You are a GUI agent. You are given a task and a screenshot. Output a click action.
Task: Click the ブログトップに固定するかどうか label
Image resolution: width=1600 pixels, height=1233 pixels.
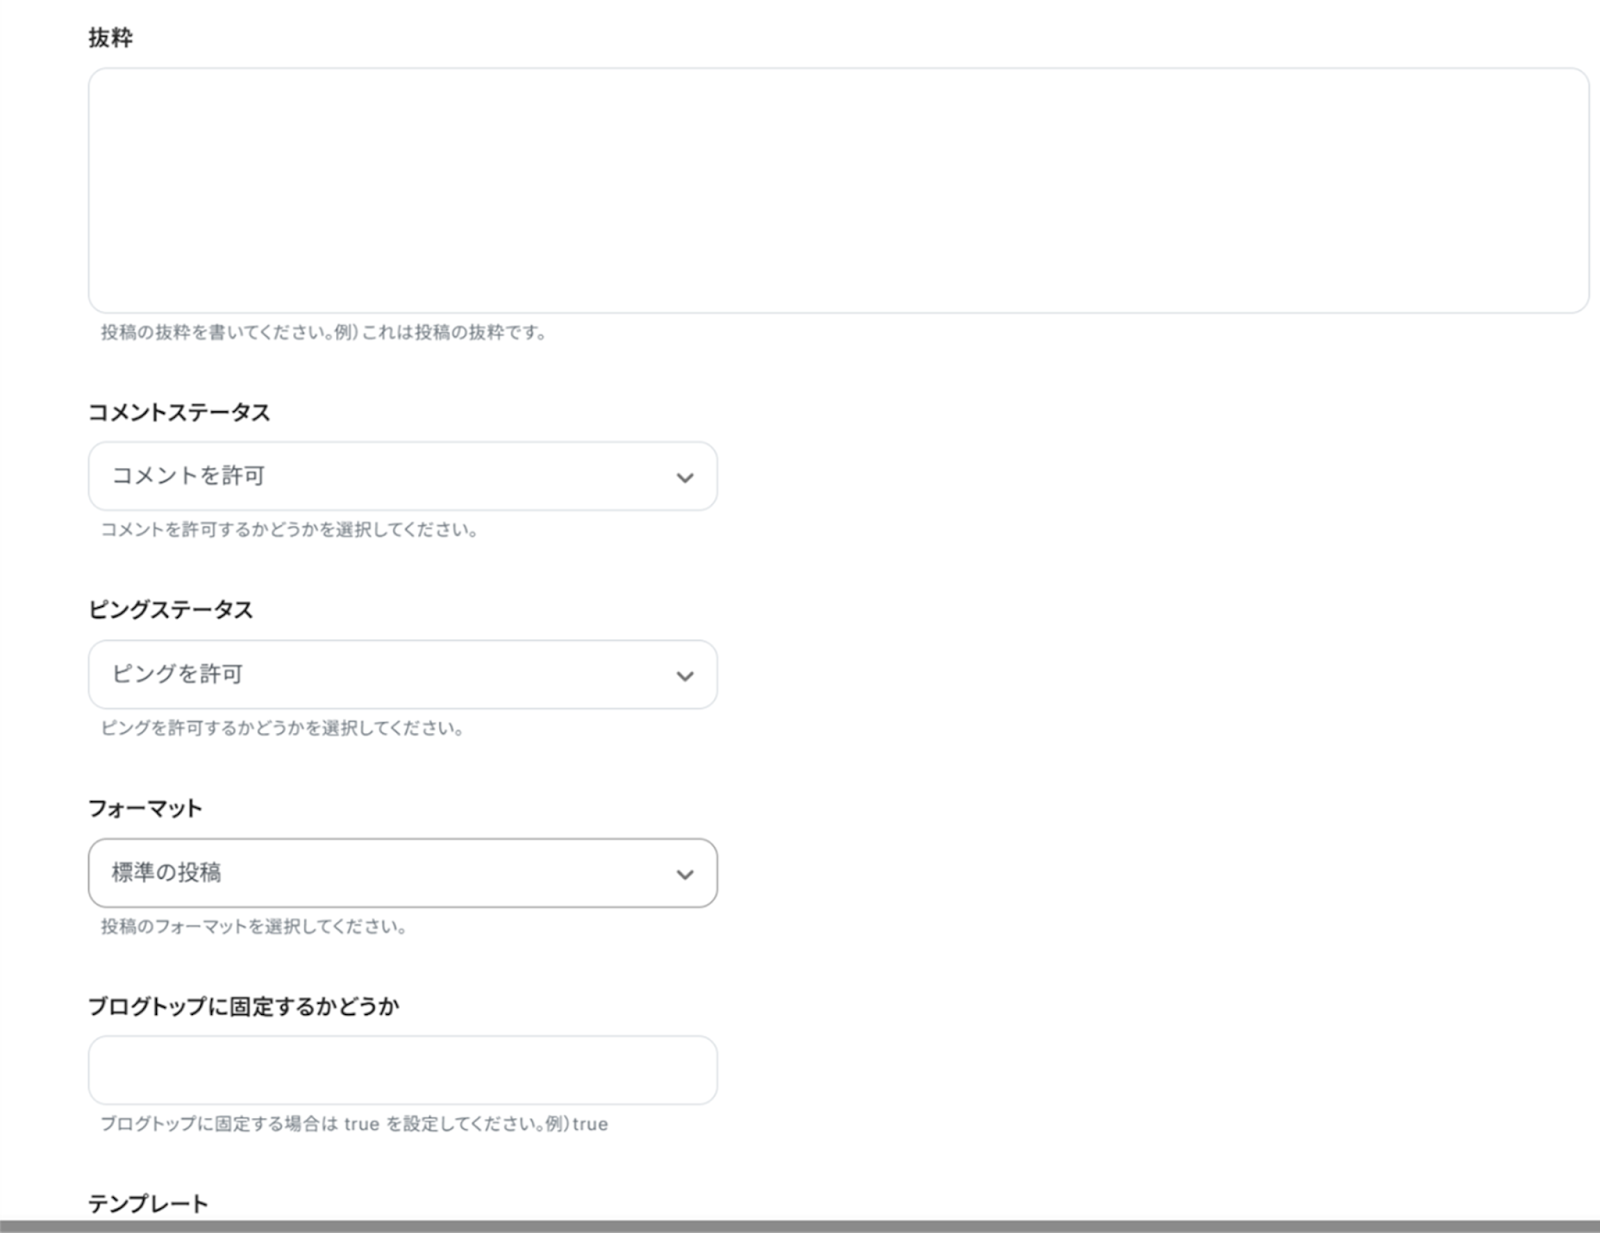[243, 1006]
